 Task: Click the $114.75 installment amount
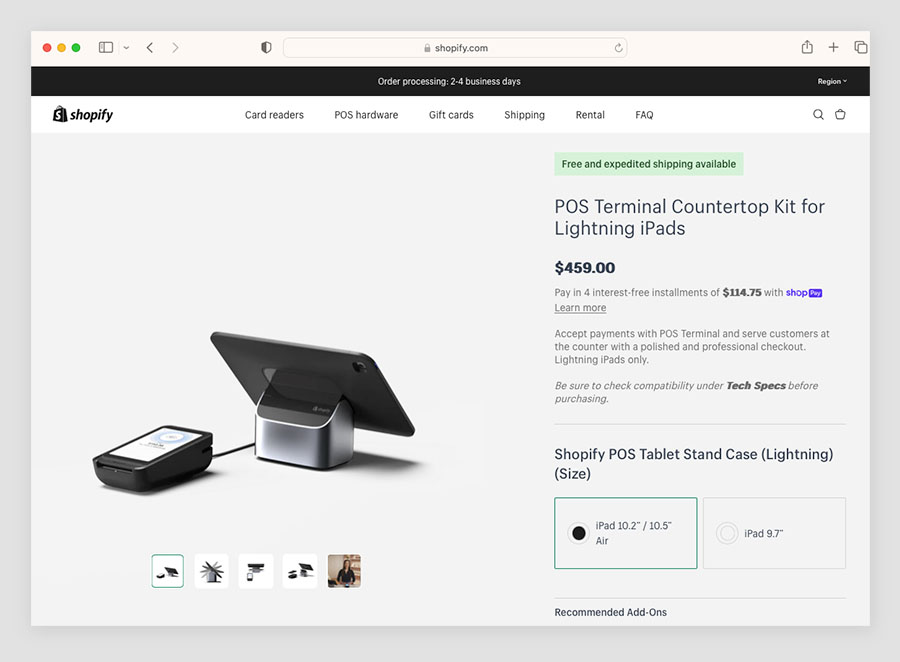742,293
